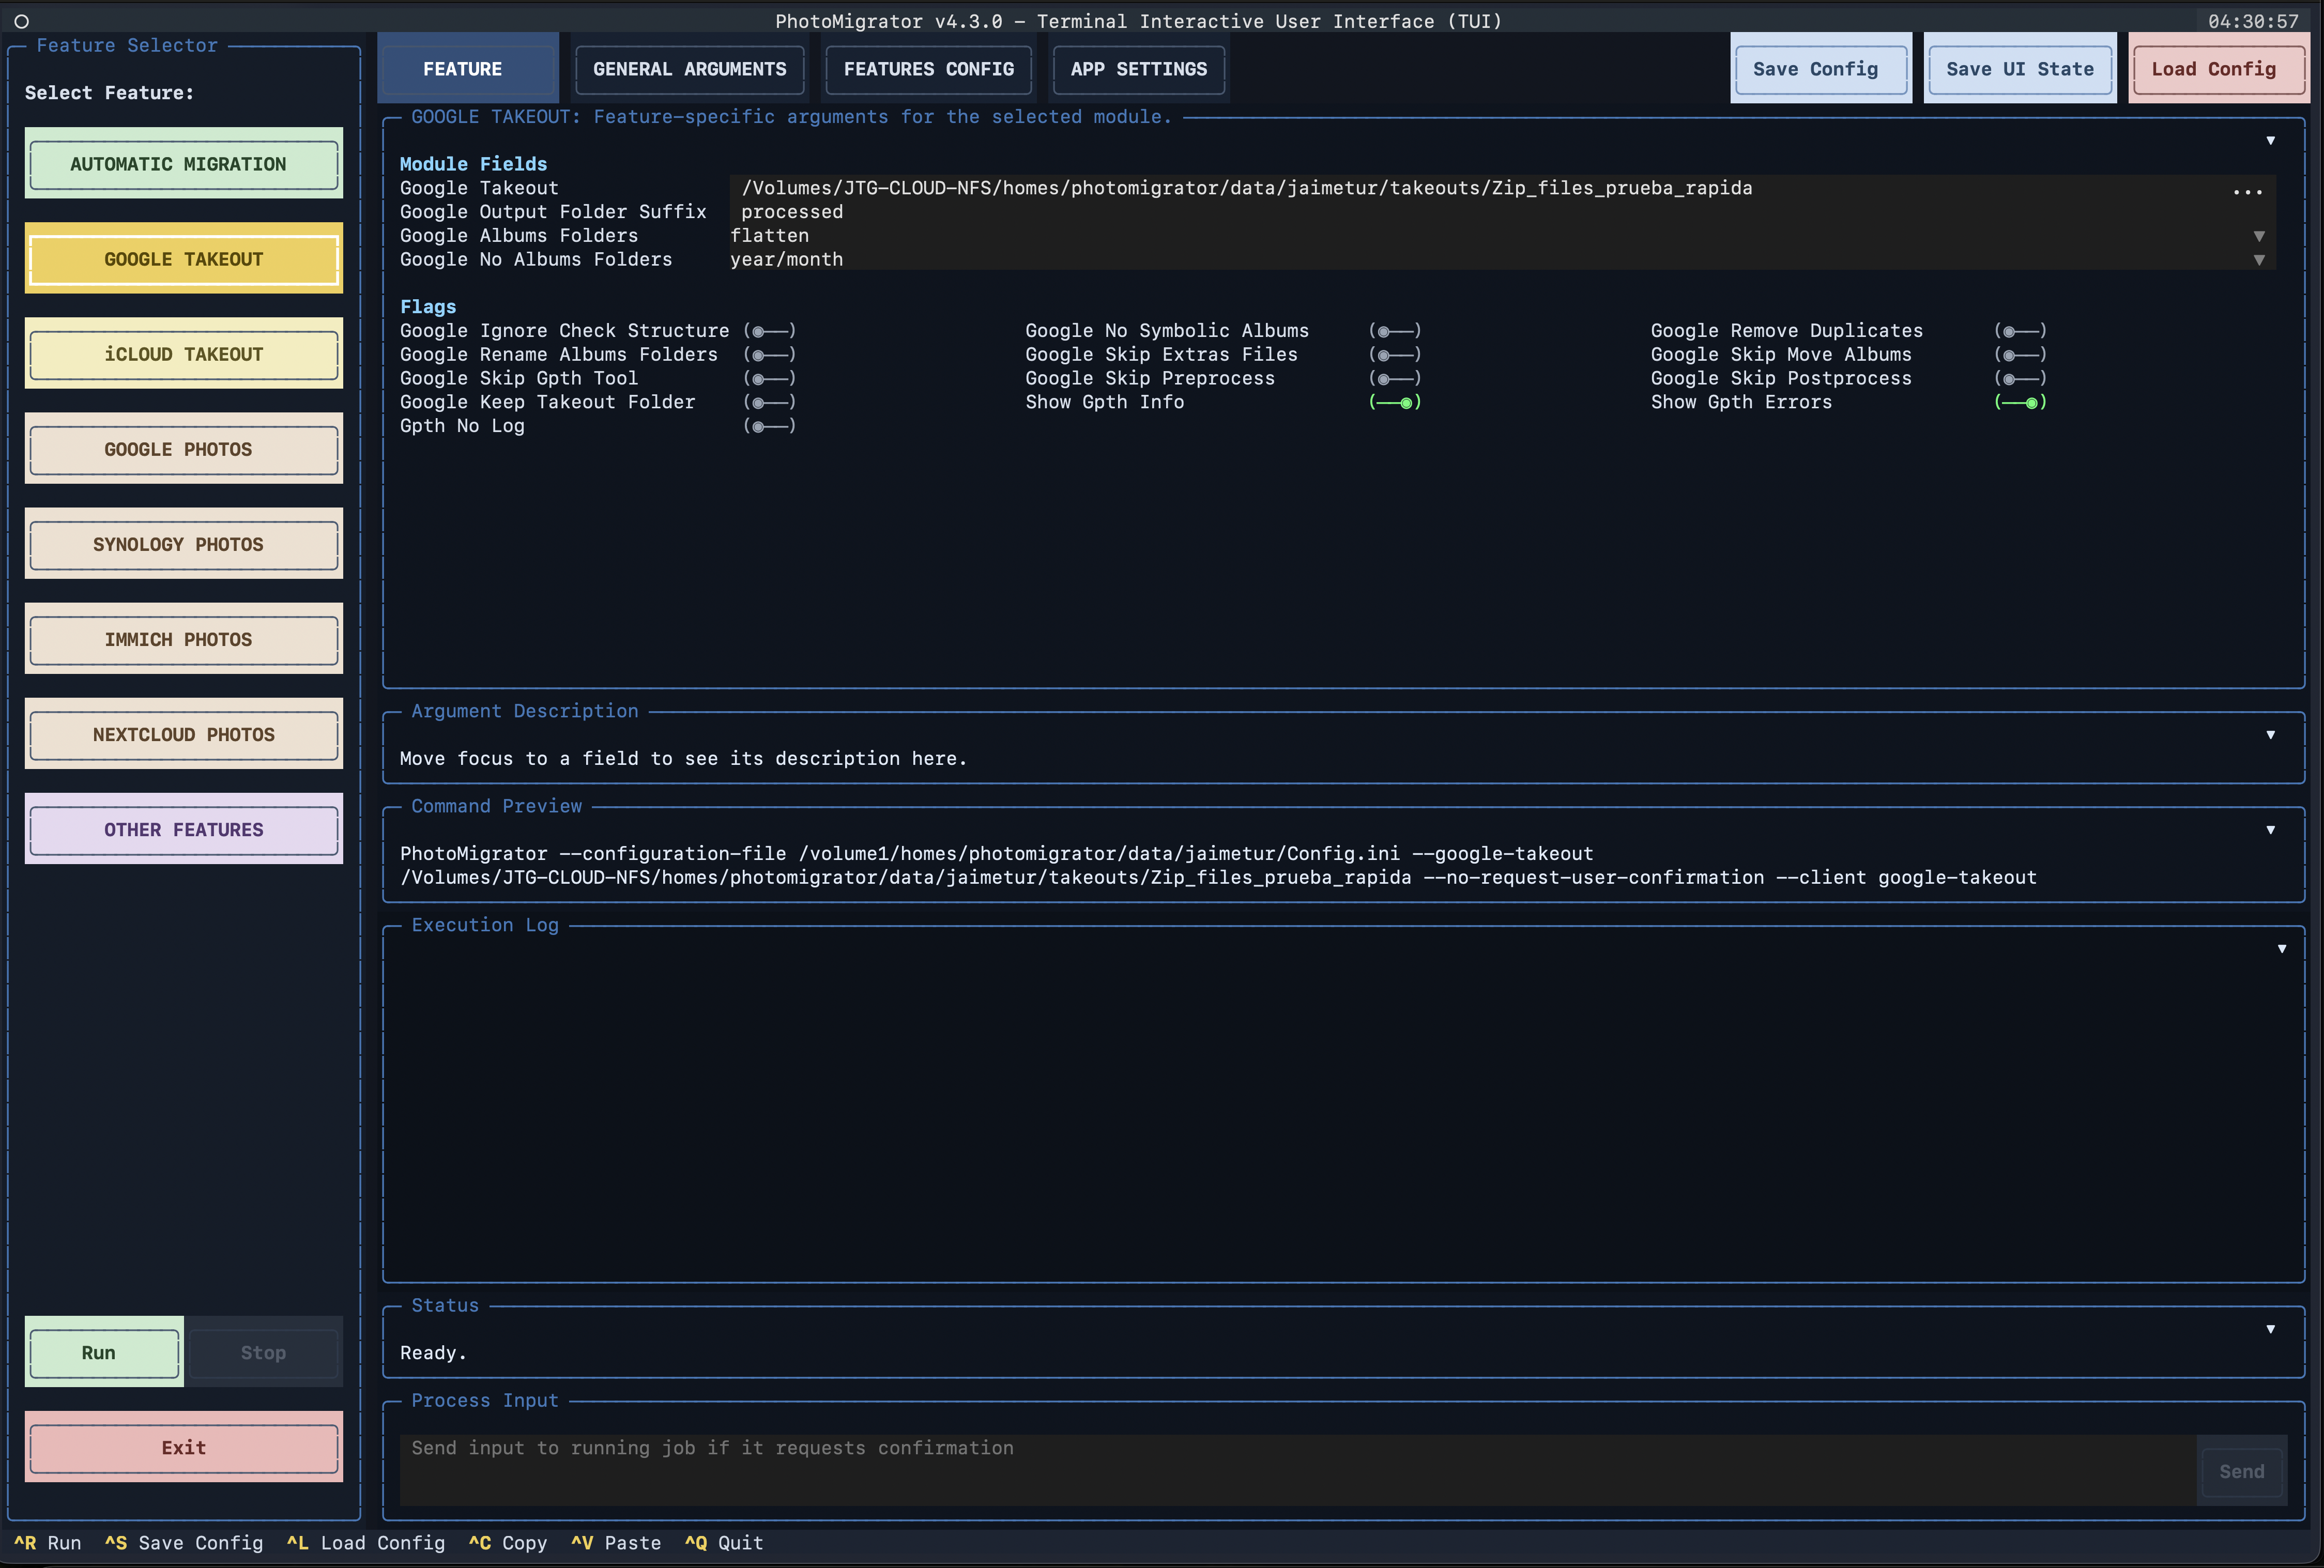Image resolution: width=2324 pixels, height=1568 pixels.
Task: Click the Load Config button
Action: 2218,69
